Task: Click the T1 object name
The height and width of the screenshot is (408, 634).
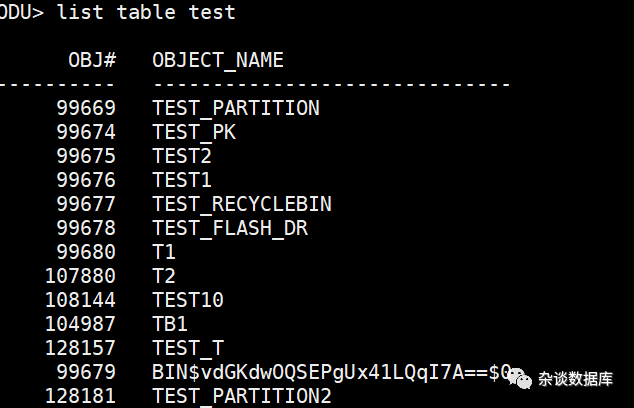Action: 164,252
